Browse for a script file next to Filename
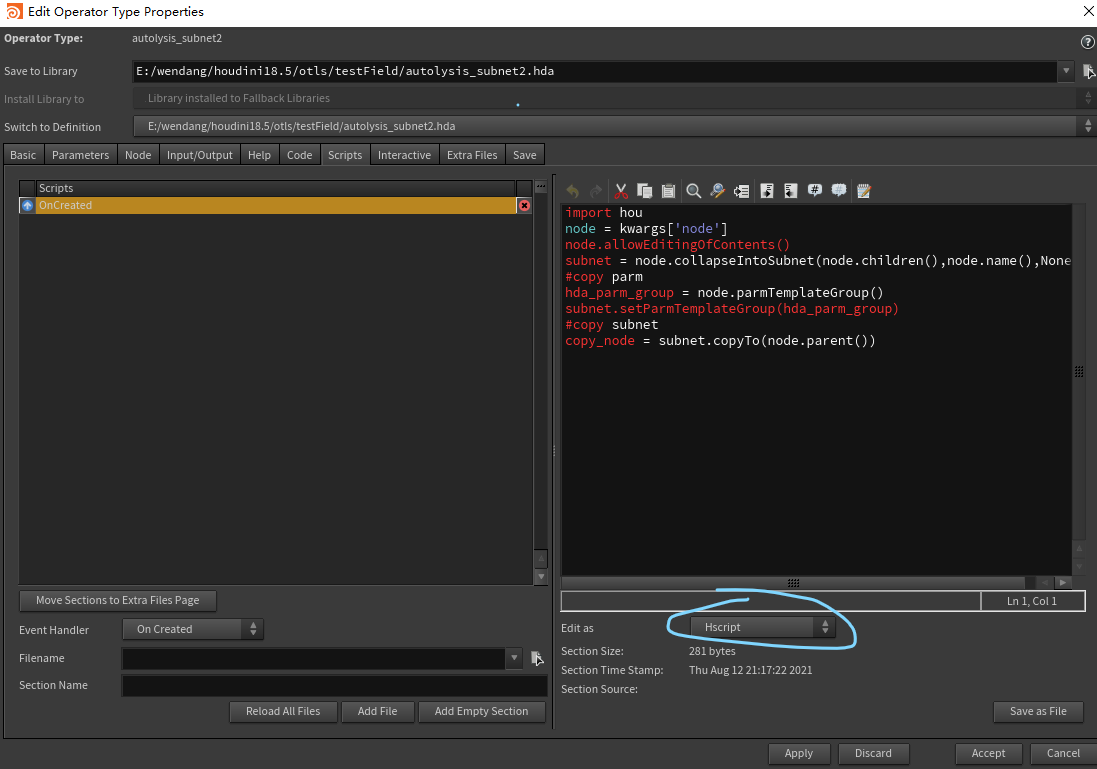 537,658
